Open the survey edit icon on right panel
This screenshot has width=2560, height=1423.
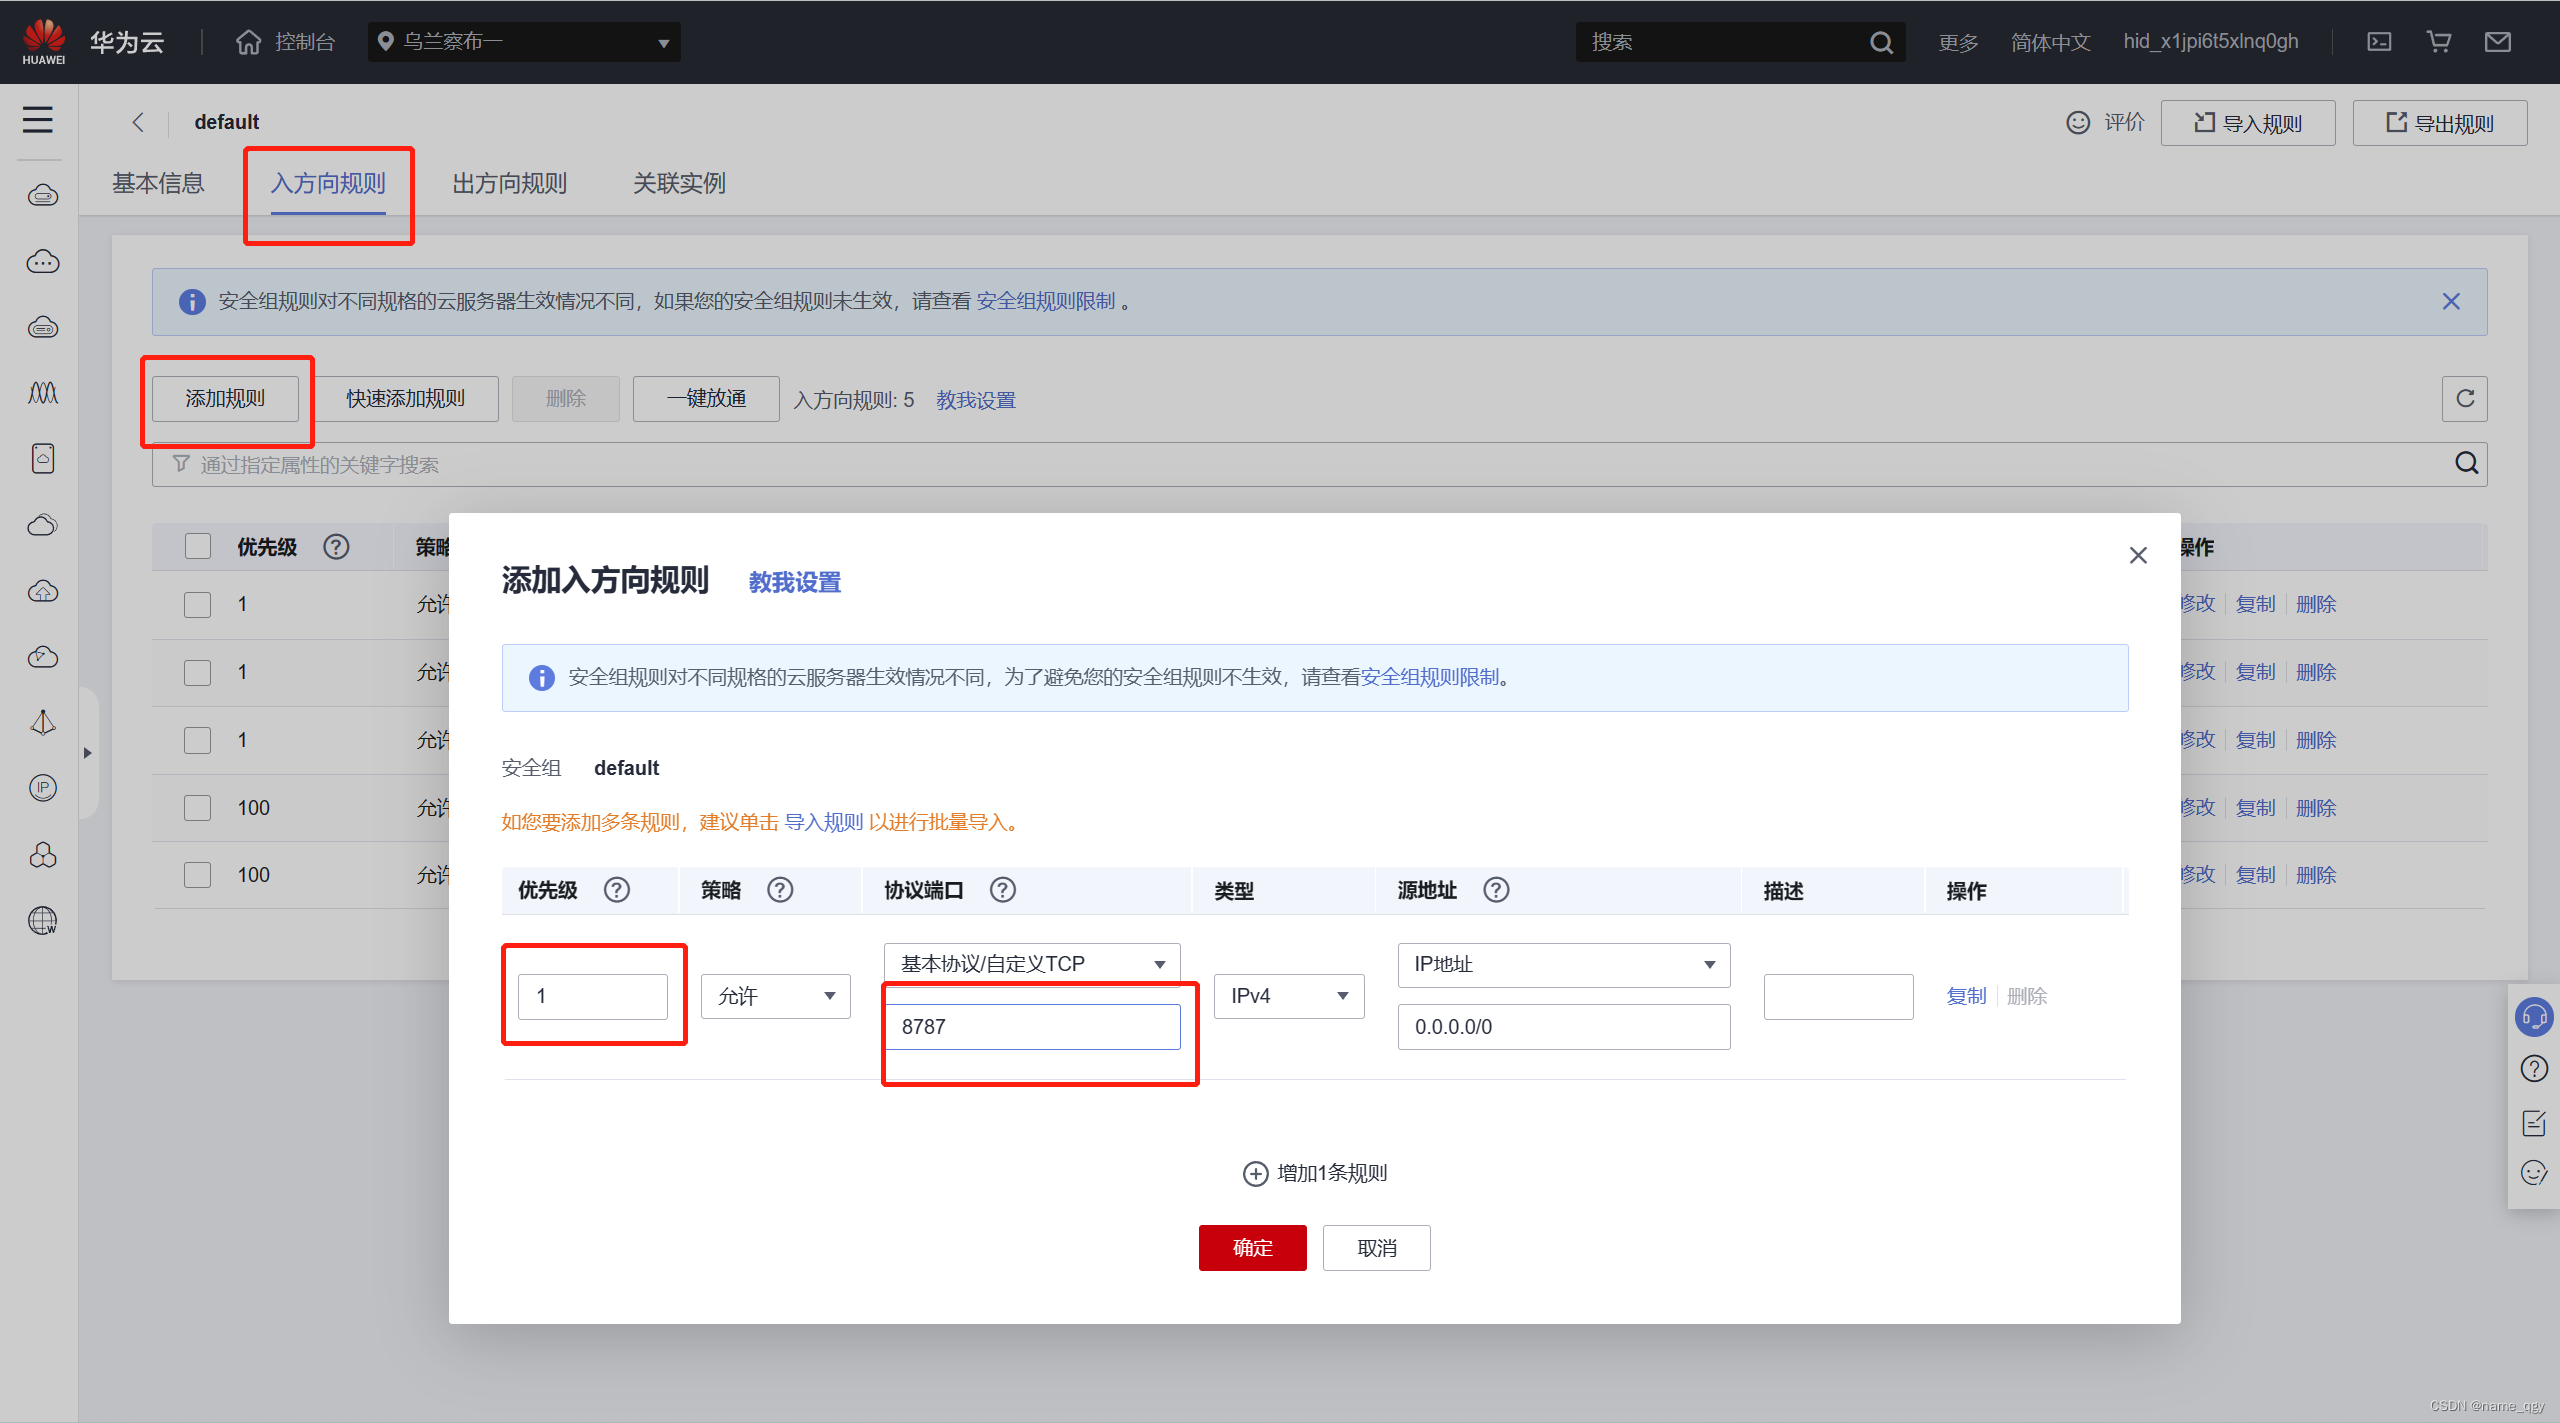coord(2534,1123)
